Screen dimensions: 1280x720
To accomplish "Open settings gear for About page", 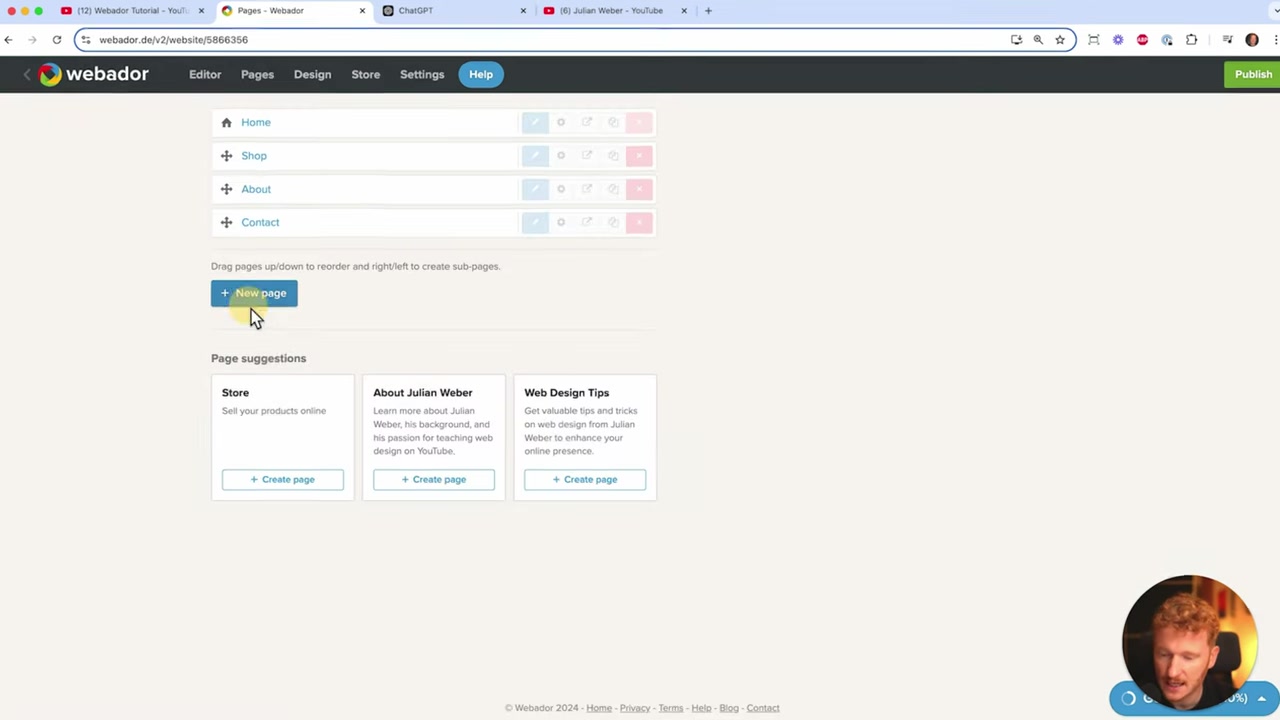I will click(561, 189).
